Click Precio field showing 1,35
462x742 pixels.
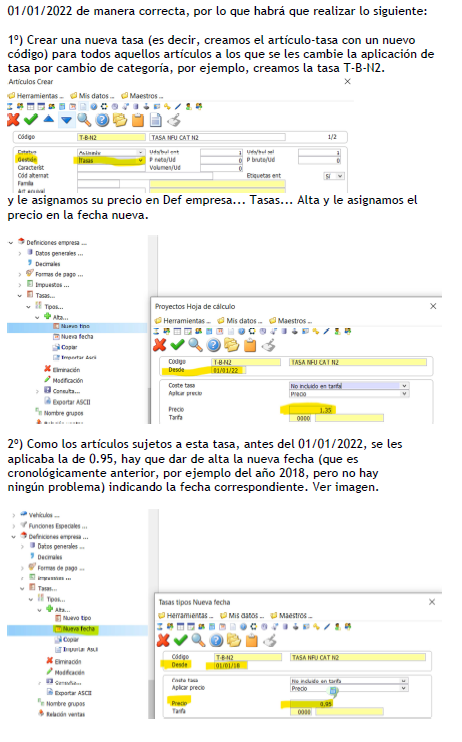[x=310, y=410]
